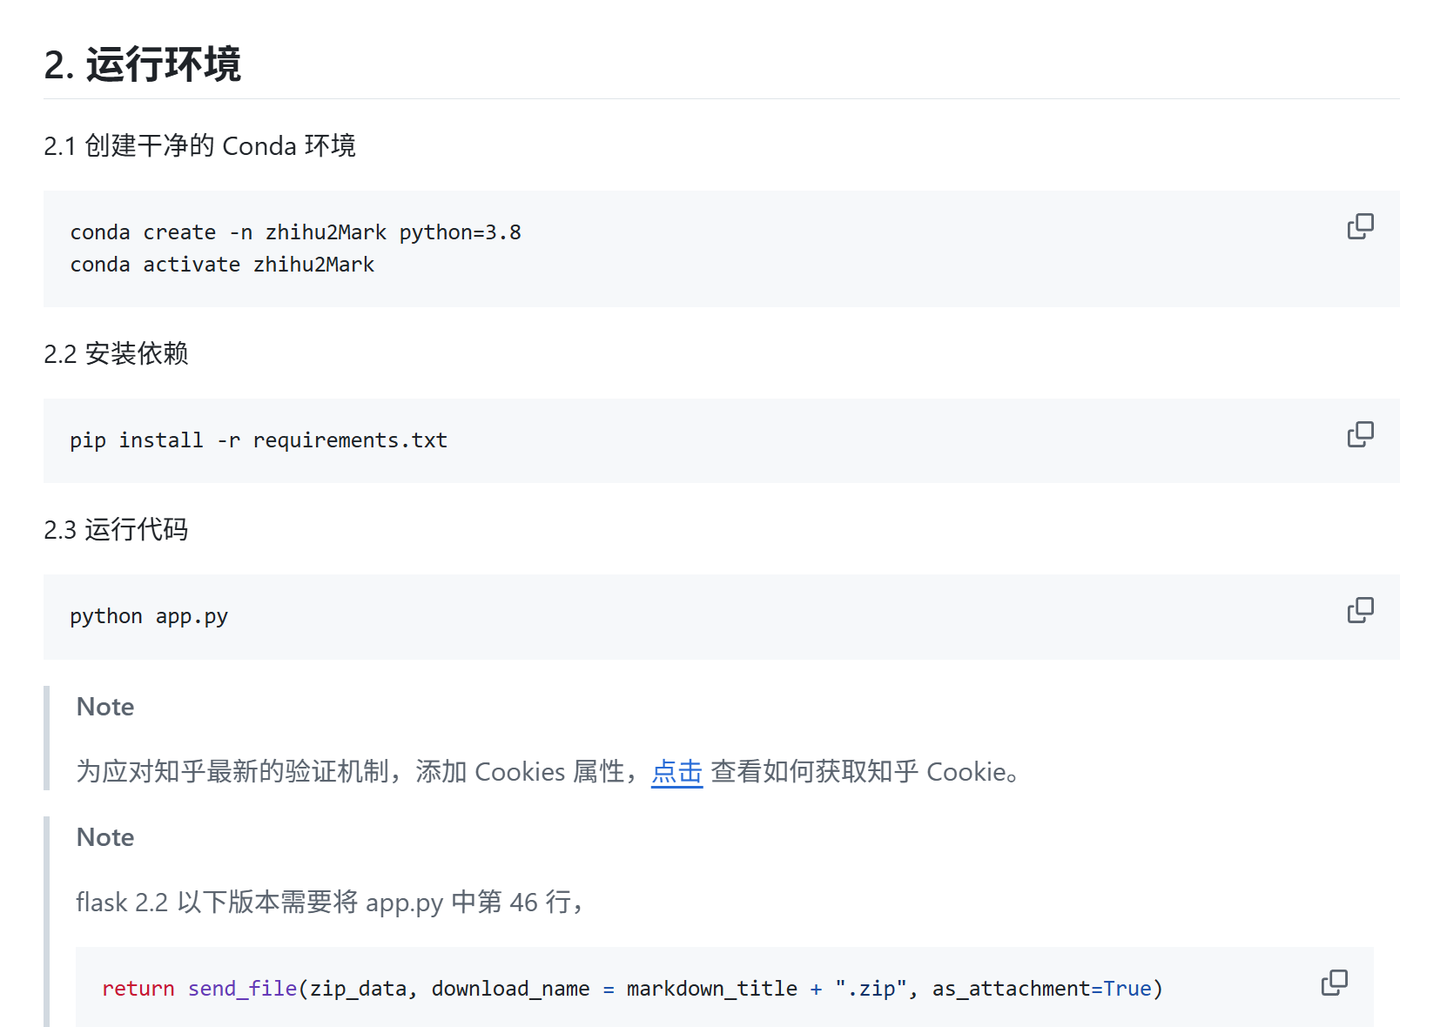Select the conda activate zhihu2Mark command text
Image resolution: width=1440 pixels, height=1027 pixels.
click(222, 264)
